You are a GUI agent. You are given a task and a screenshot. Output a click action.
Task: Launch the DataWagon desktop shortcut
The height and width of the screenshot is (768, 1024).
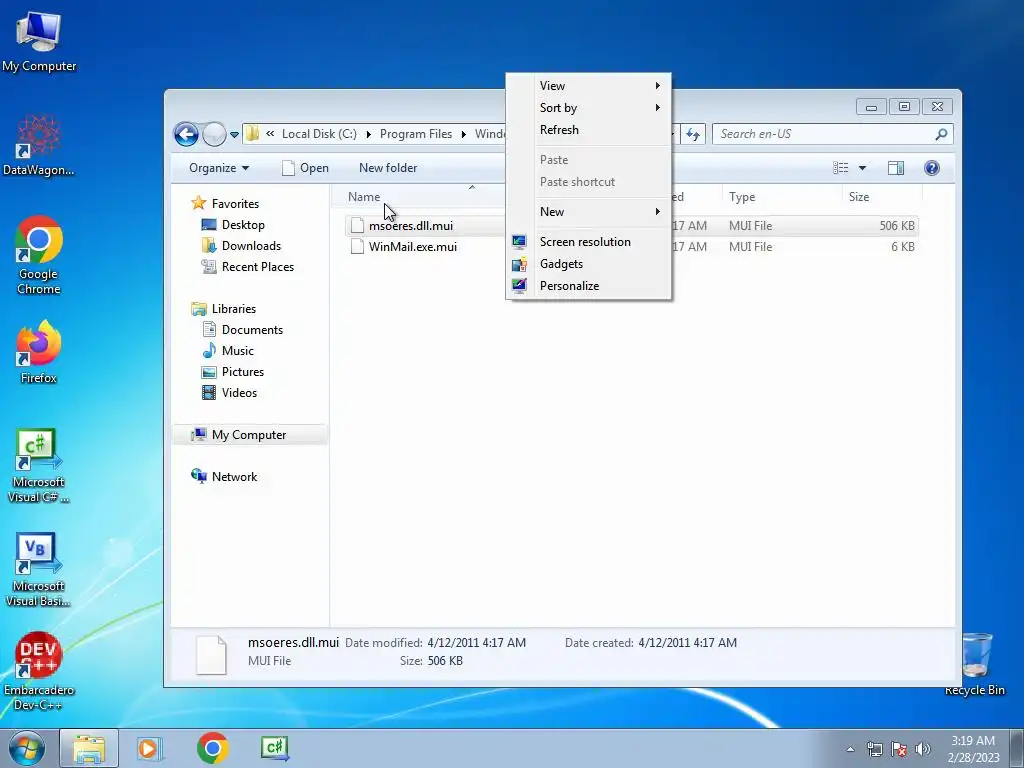point(39,145)
